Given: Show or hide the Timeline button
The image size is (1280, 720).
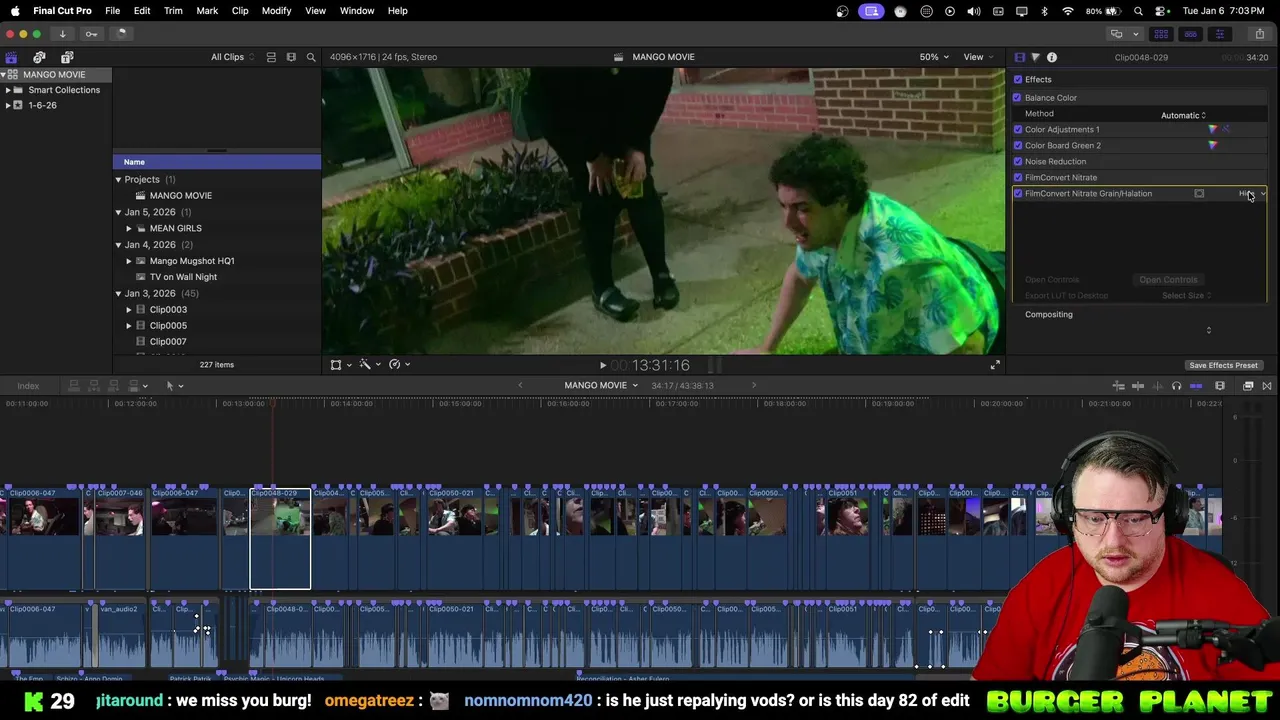Looking at the screenshot, I should coord(1190,34).
